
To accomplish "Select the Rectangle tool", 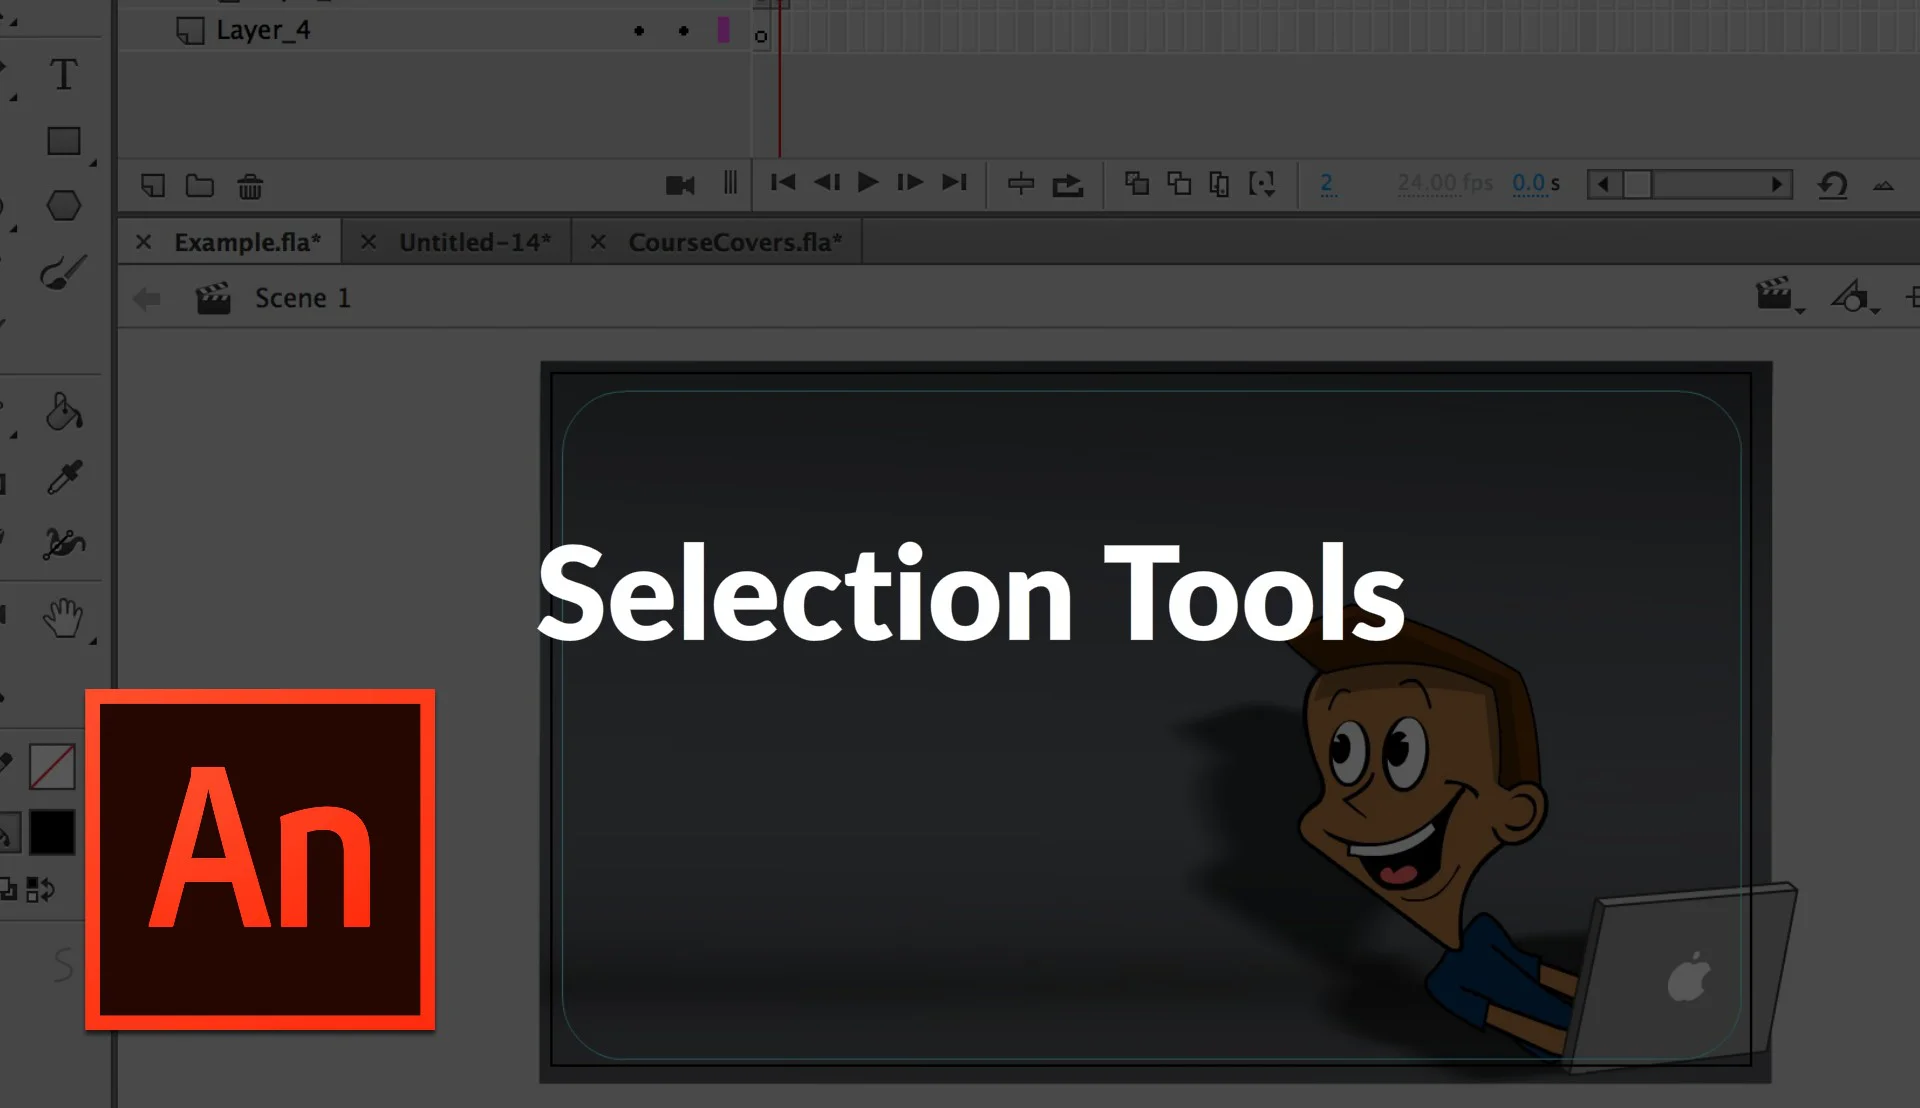I will coord(62,139).
